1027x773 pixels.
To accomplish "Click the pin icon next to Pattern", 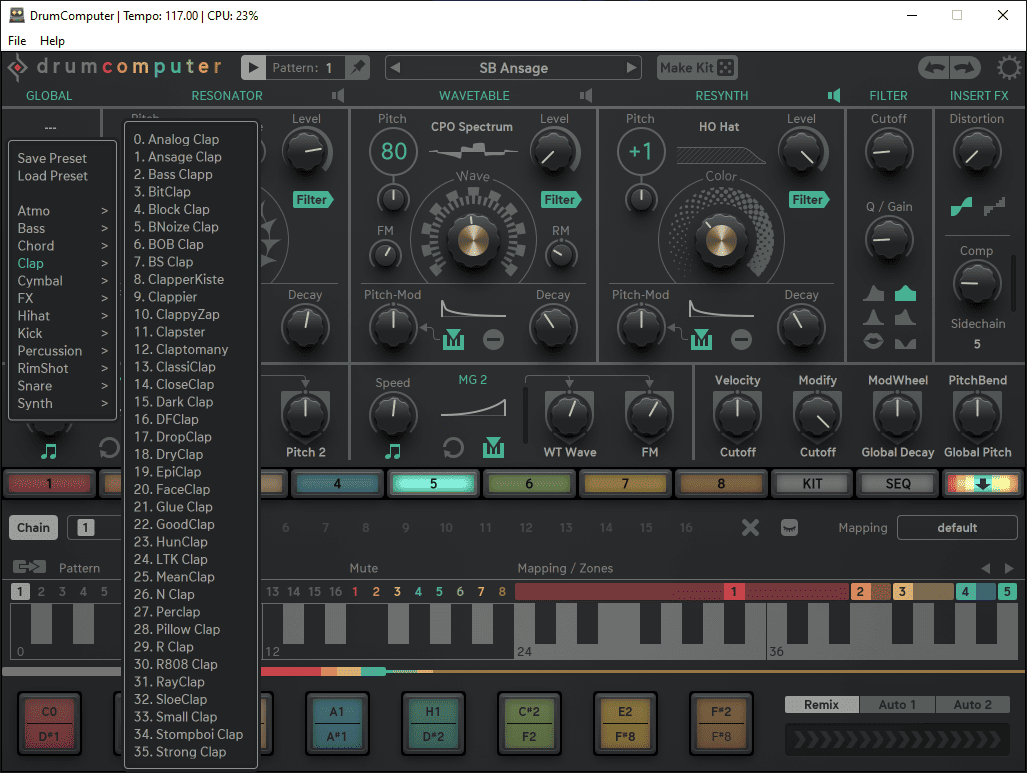I will click(358, 67).
